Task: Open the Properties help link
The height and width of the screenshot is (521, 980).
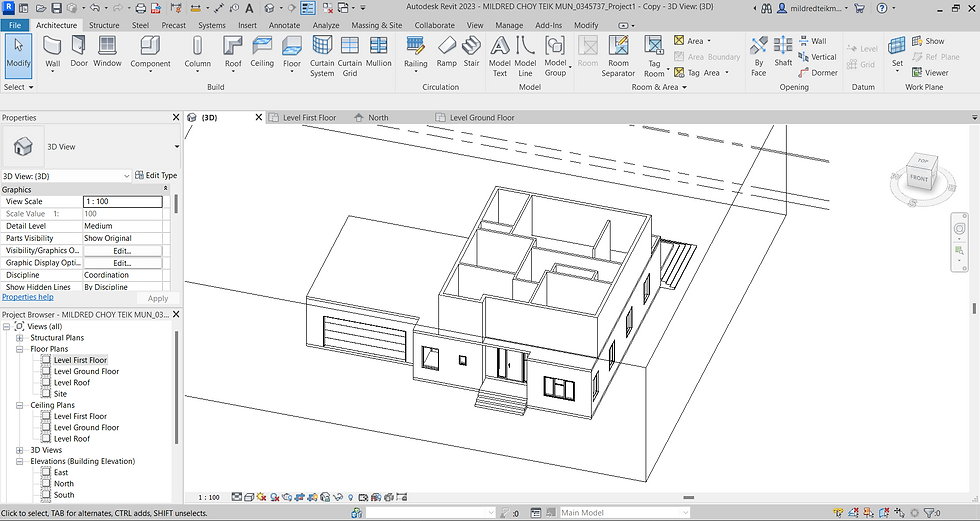Action: [28, 297]
